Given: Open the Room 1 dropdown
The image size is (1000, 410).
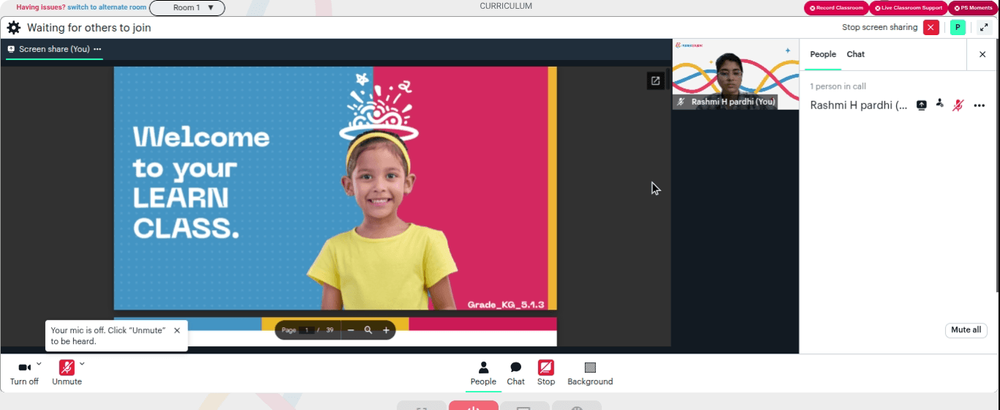Looking at the screenshot, I should [x=187, y=8].
